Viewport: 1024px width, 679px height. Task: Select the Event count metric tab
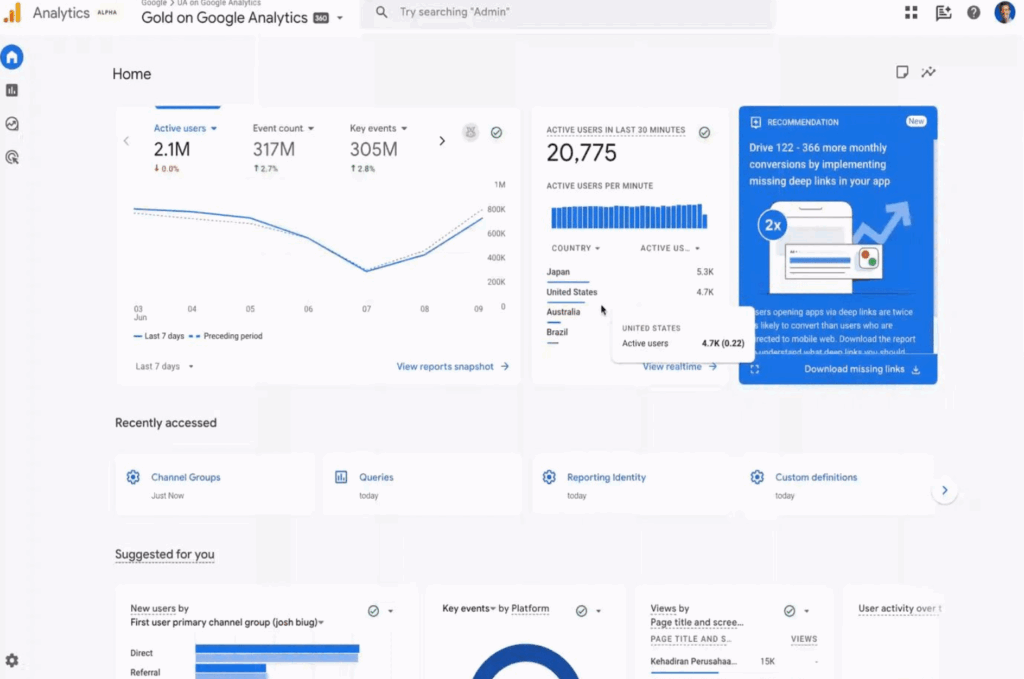[x=283, y=128]
